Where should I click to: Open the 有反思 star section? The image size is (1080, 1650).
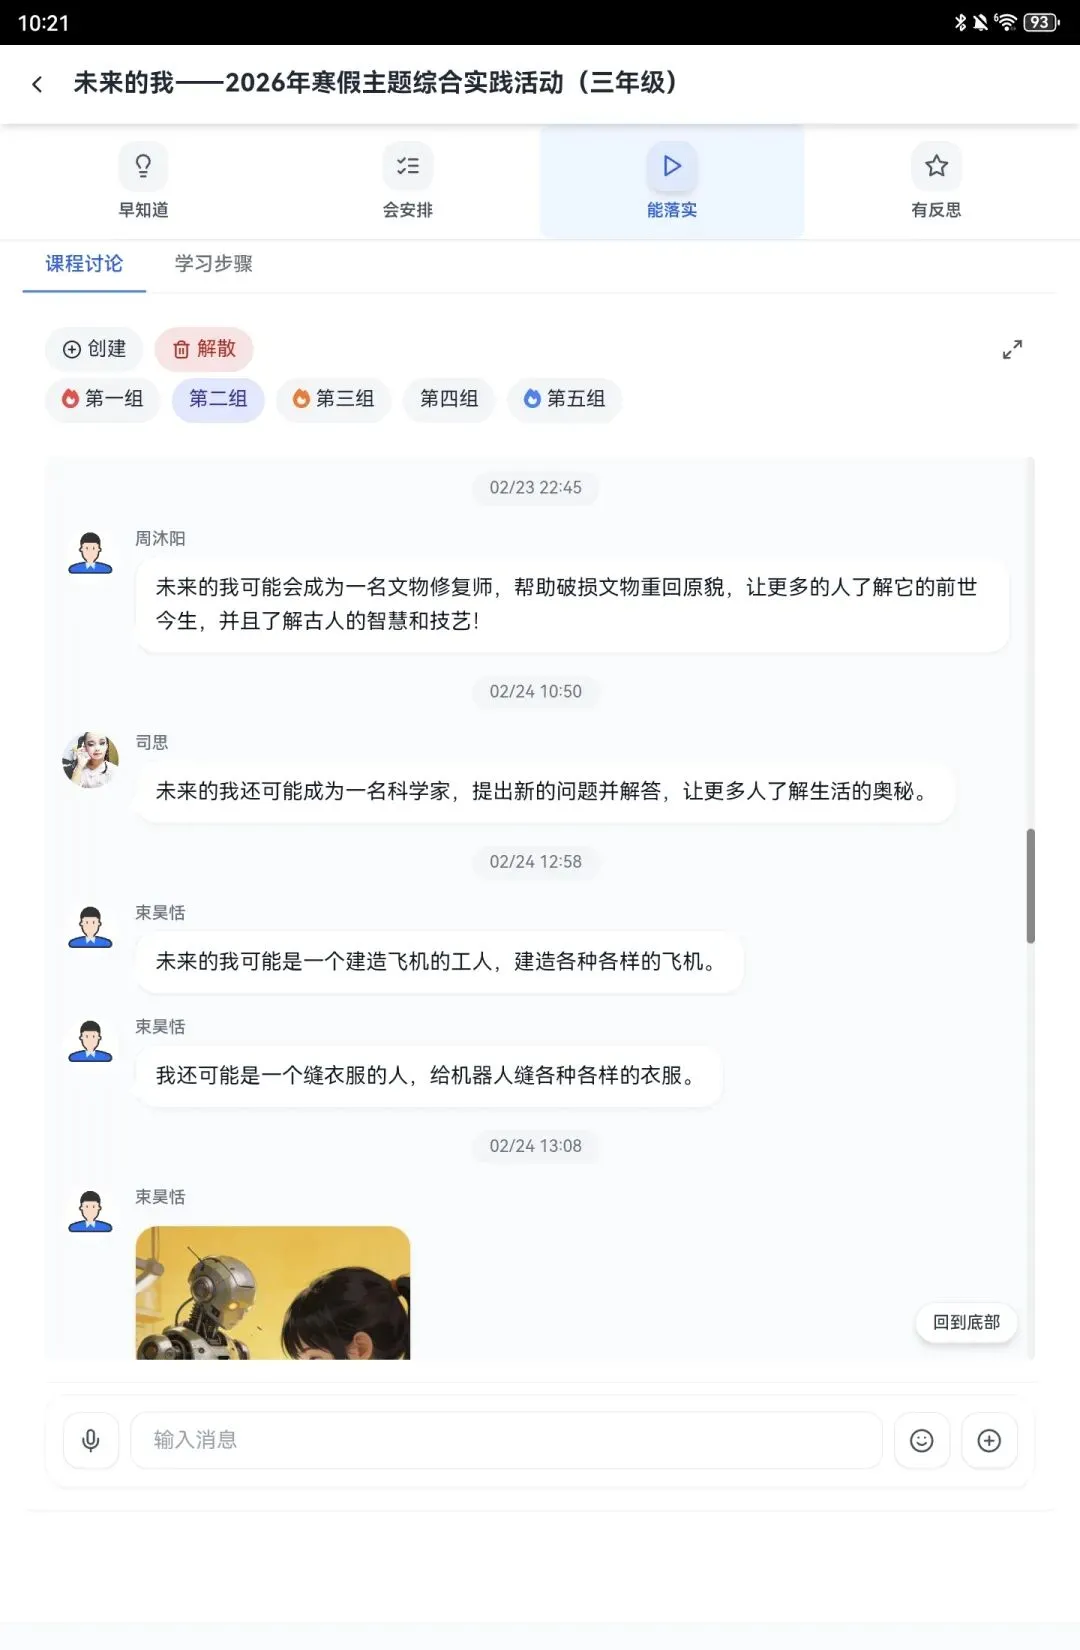point(936,181)
